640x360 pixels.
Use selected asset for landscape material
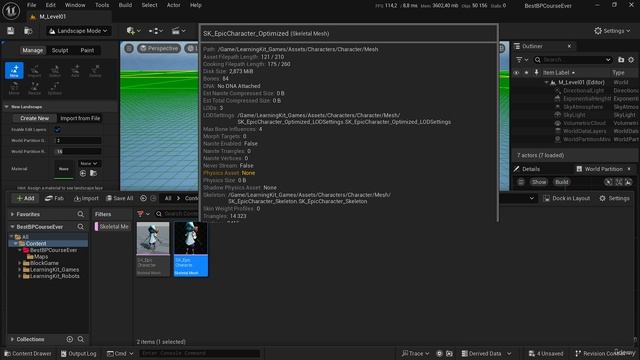tap(83, 173)
